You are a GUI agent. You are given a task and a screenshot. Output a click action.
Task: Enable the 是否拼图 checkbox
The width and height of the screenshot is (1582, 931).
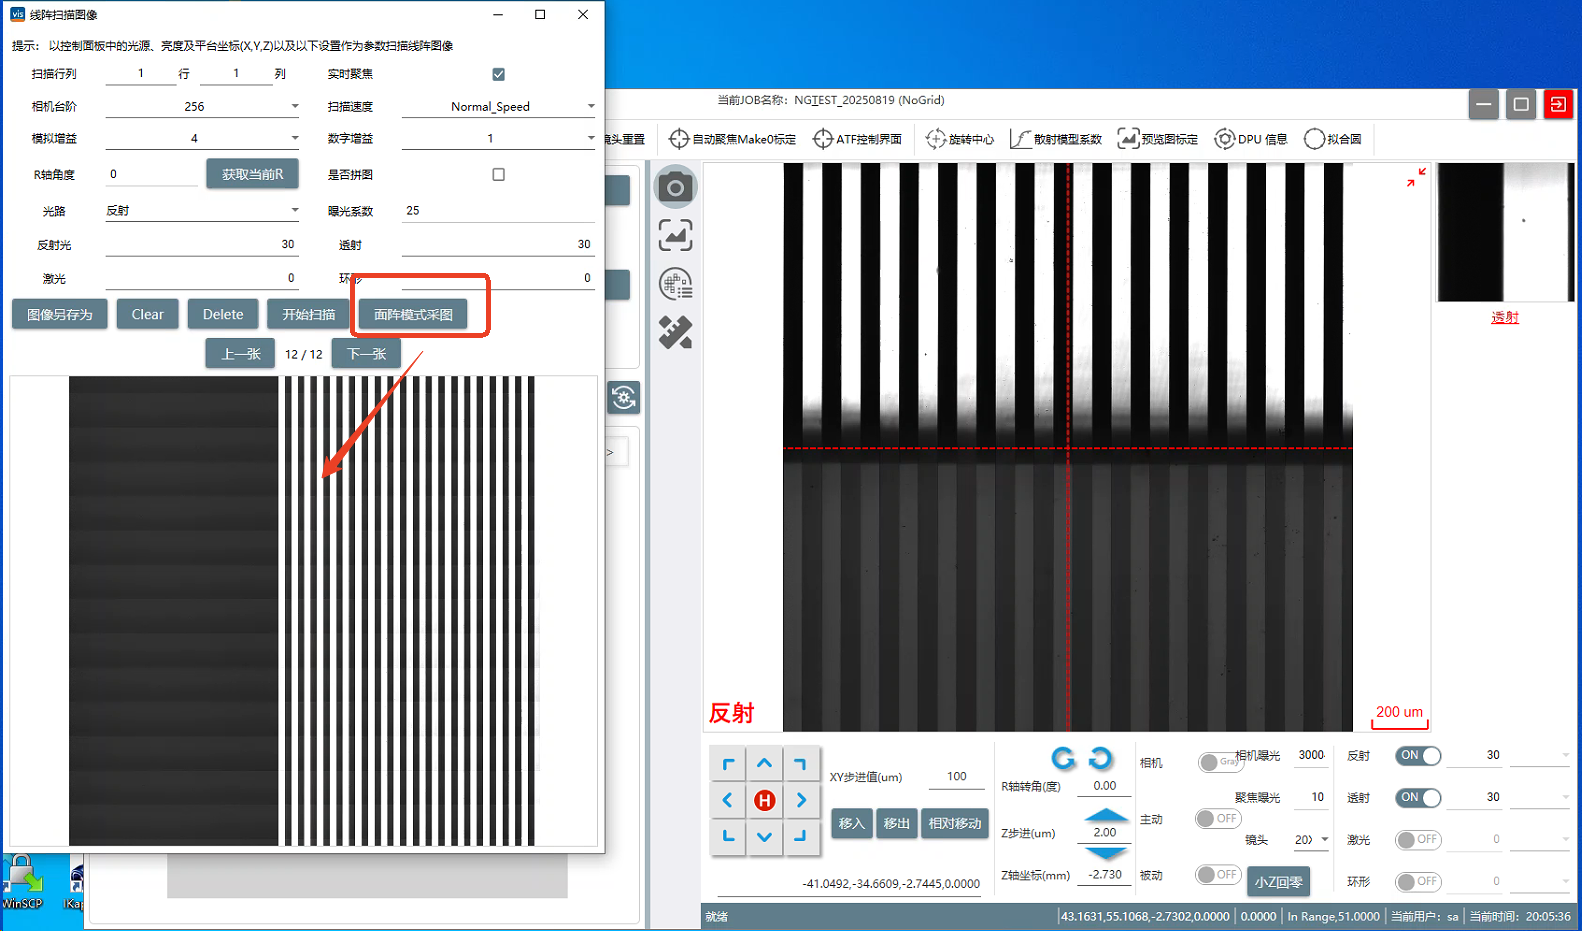tap(498, 174)
